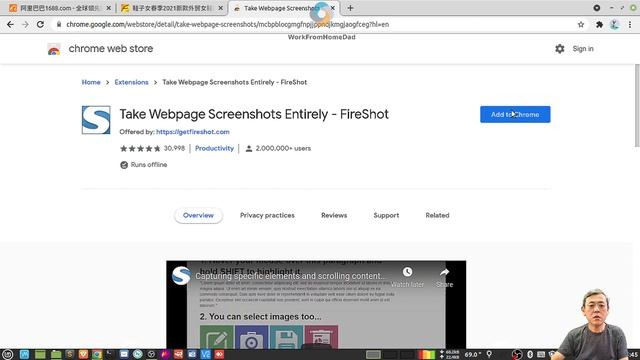
Task: Open the orange V app in taskbar
Action: tap(83, 354)
